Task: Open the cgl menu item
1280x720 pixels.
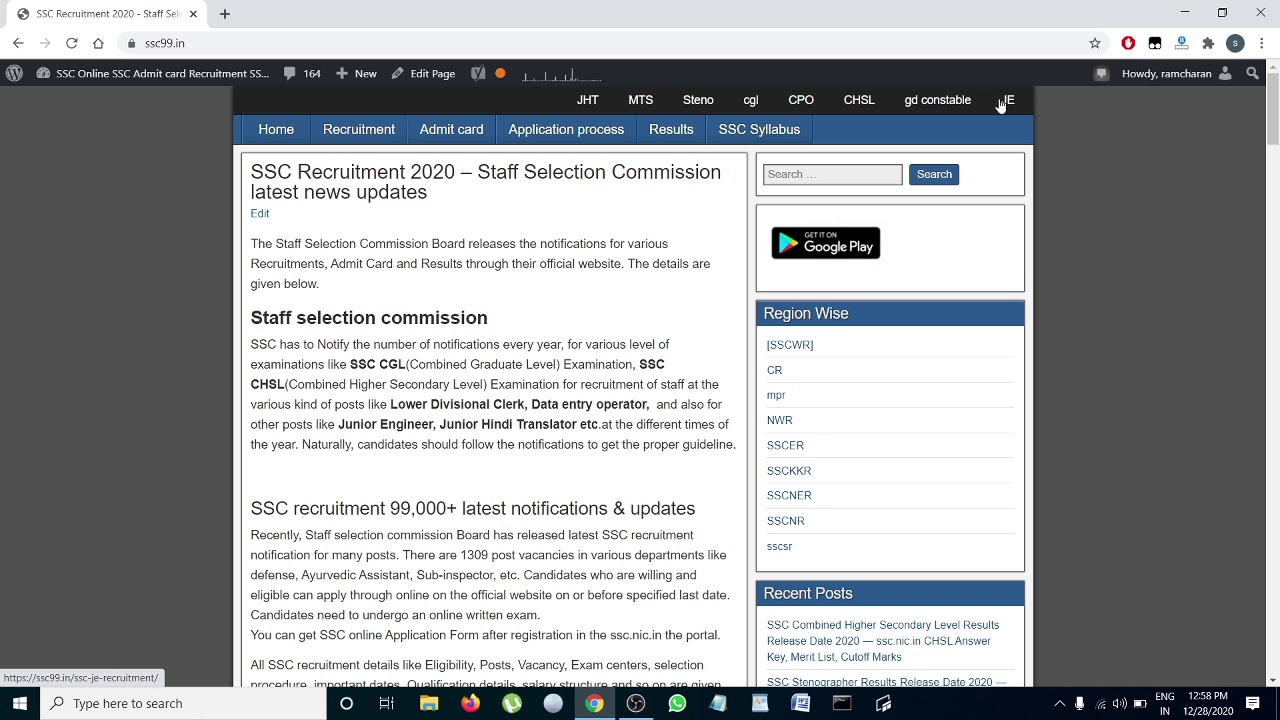Action: point(751,100)
